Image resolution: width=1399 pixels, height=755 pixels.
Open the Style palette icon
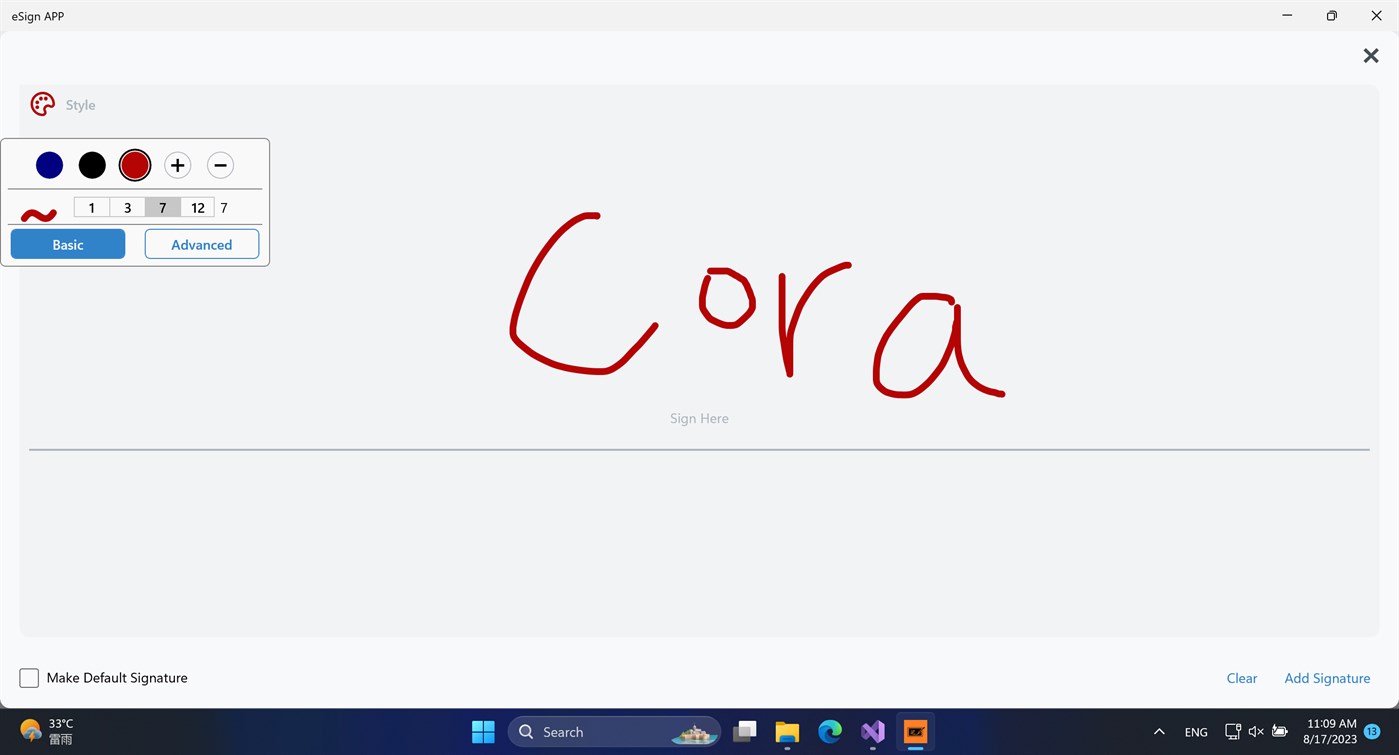(x=42, y=104)
